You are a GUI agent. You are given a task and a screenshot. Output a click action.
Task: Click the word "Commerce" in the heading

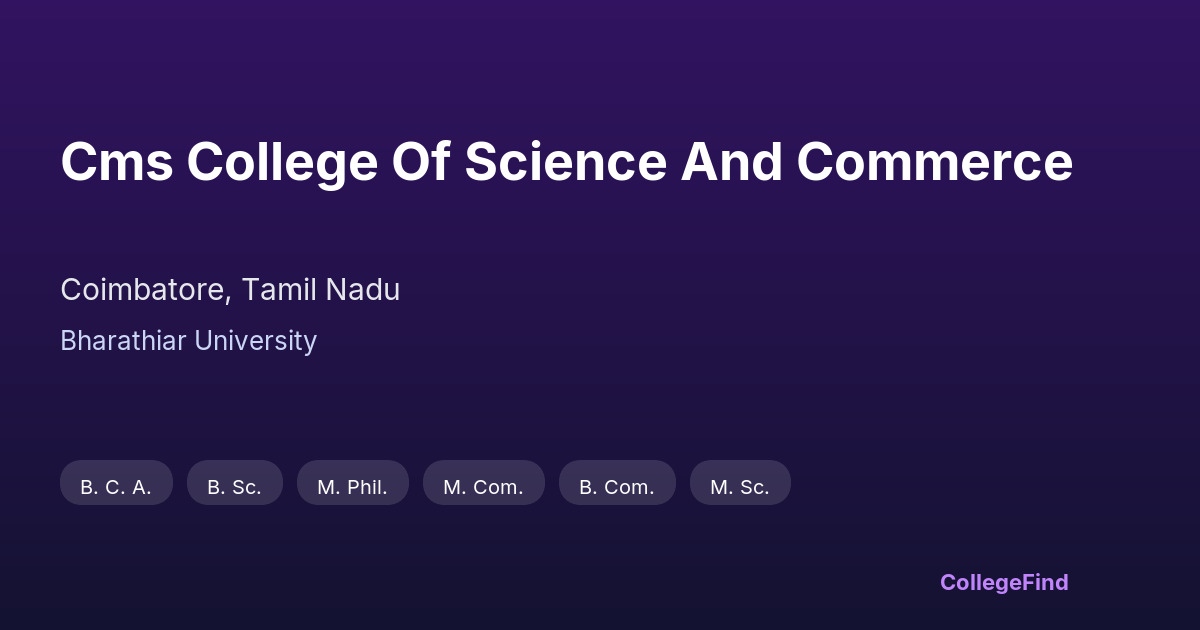pos(934,162)
